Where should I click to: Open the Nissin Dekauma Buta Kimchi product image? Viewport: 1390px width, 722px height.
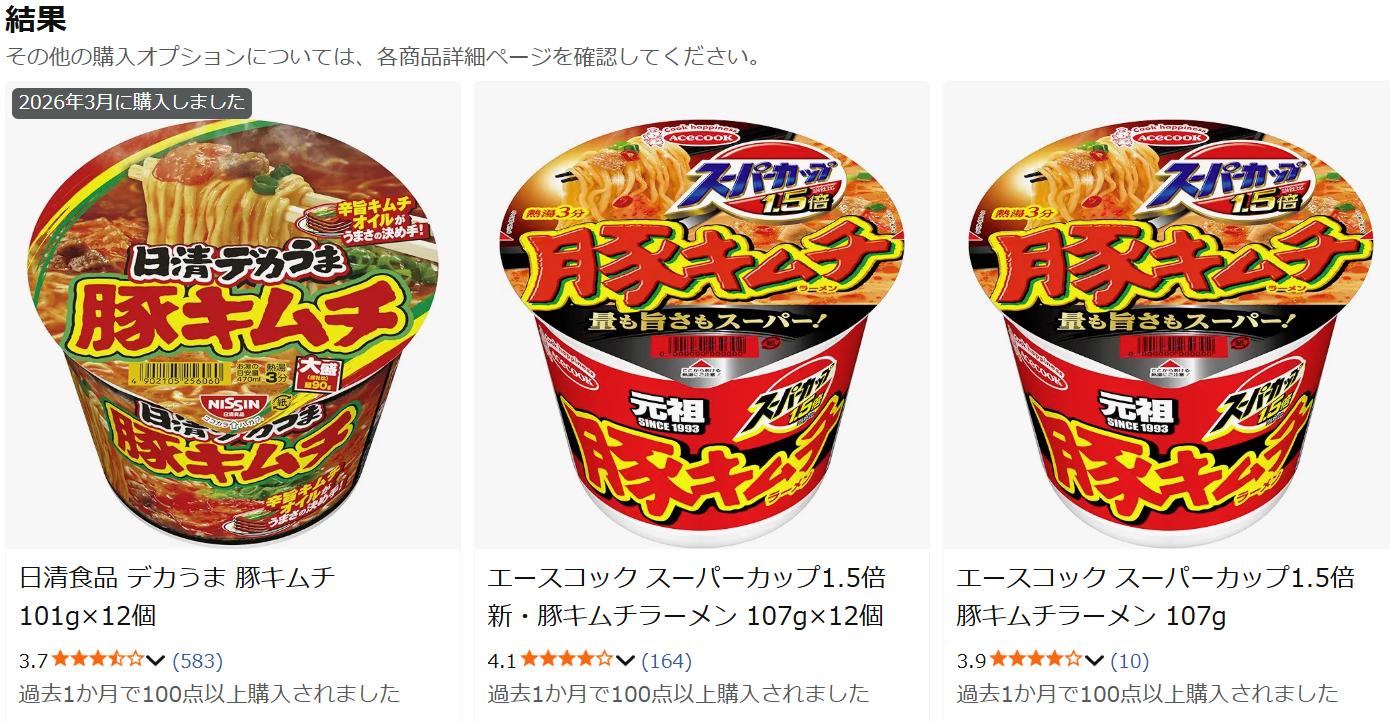233,315
